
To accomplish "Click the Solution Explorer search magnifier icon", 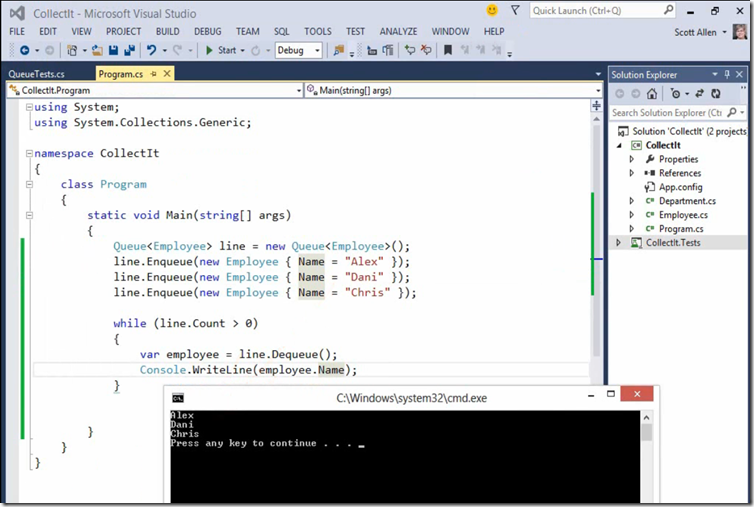I will (732, 113).
